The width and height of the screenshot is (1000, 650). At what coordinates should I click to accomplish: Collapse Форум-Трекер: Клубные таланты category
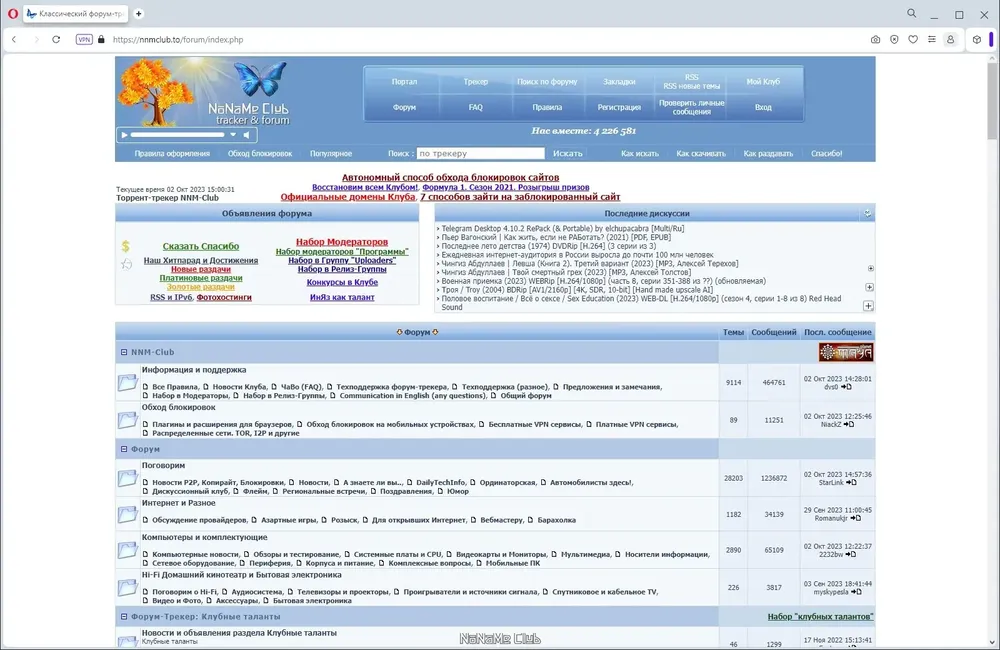[124, 617]
